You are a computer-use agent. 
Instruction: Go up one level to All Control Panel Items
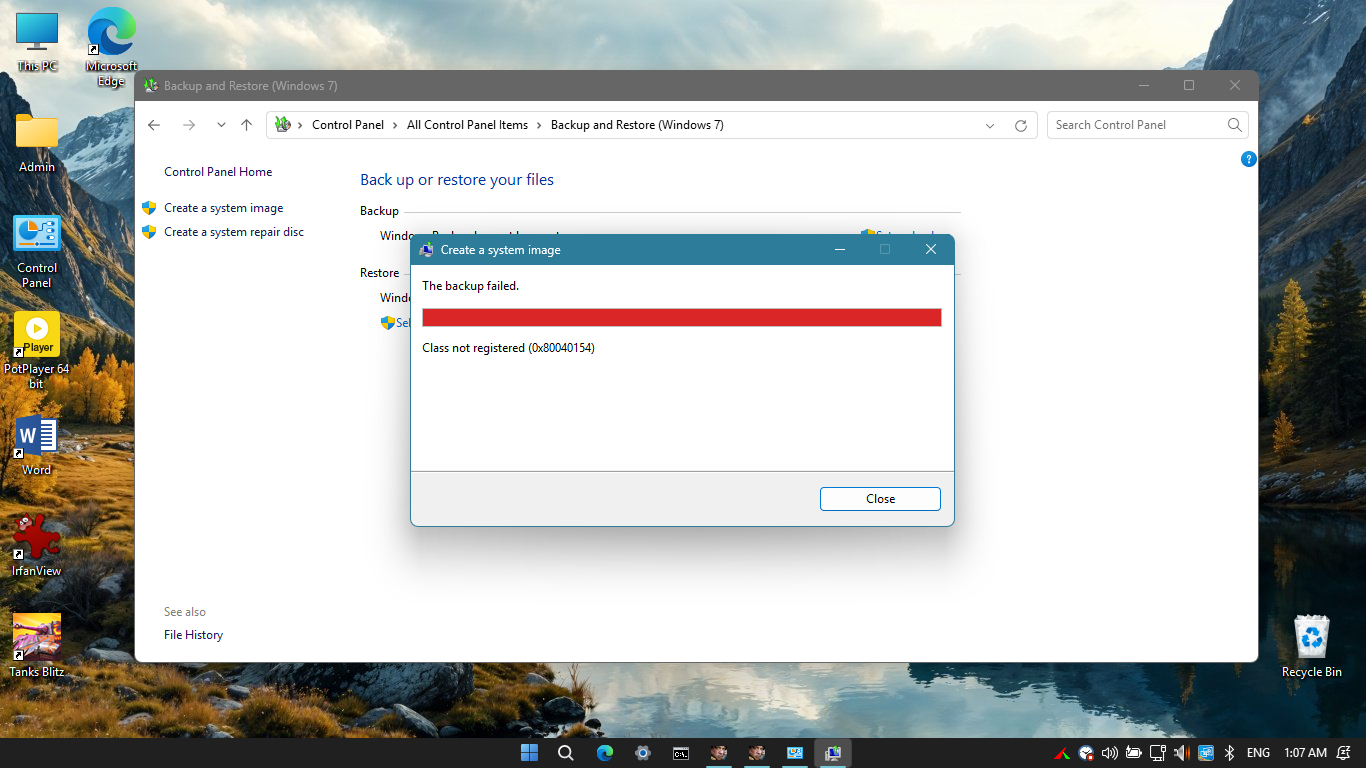[247, 125]
